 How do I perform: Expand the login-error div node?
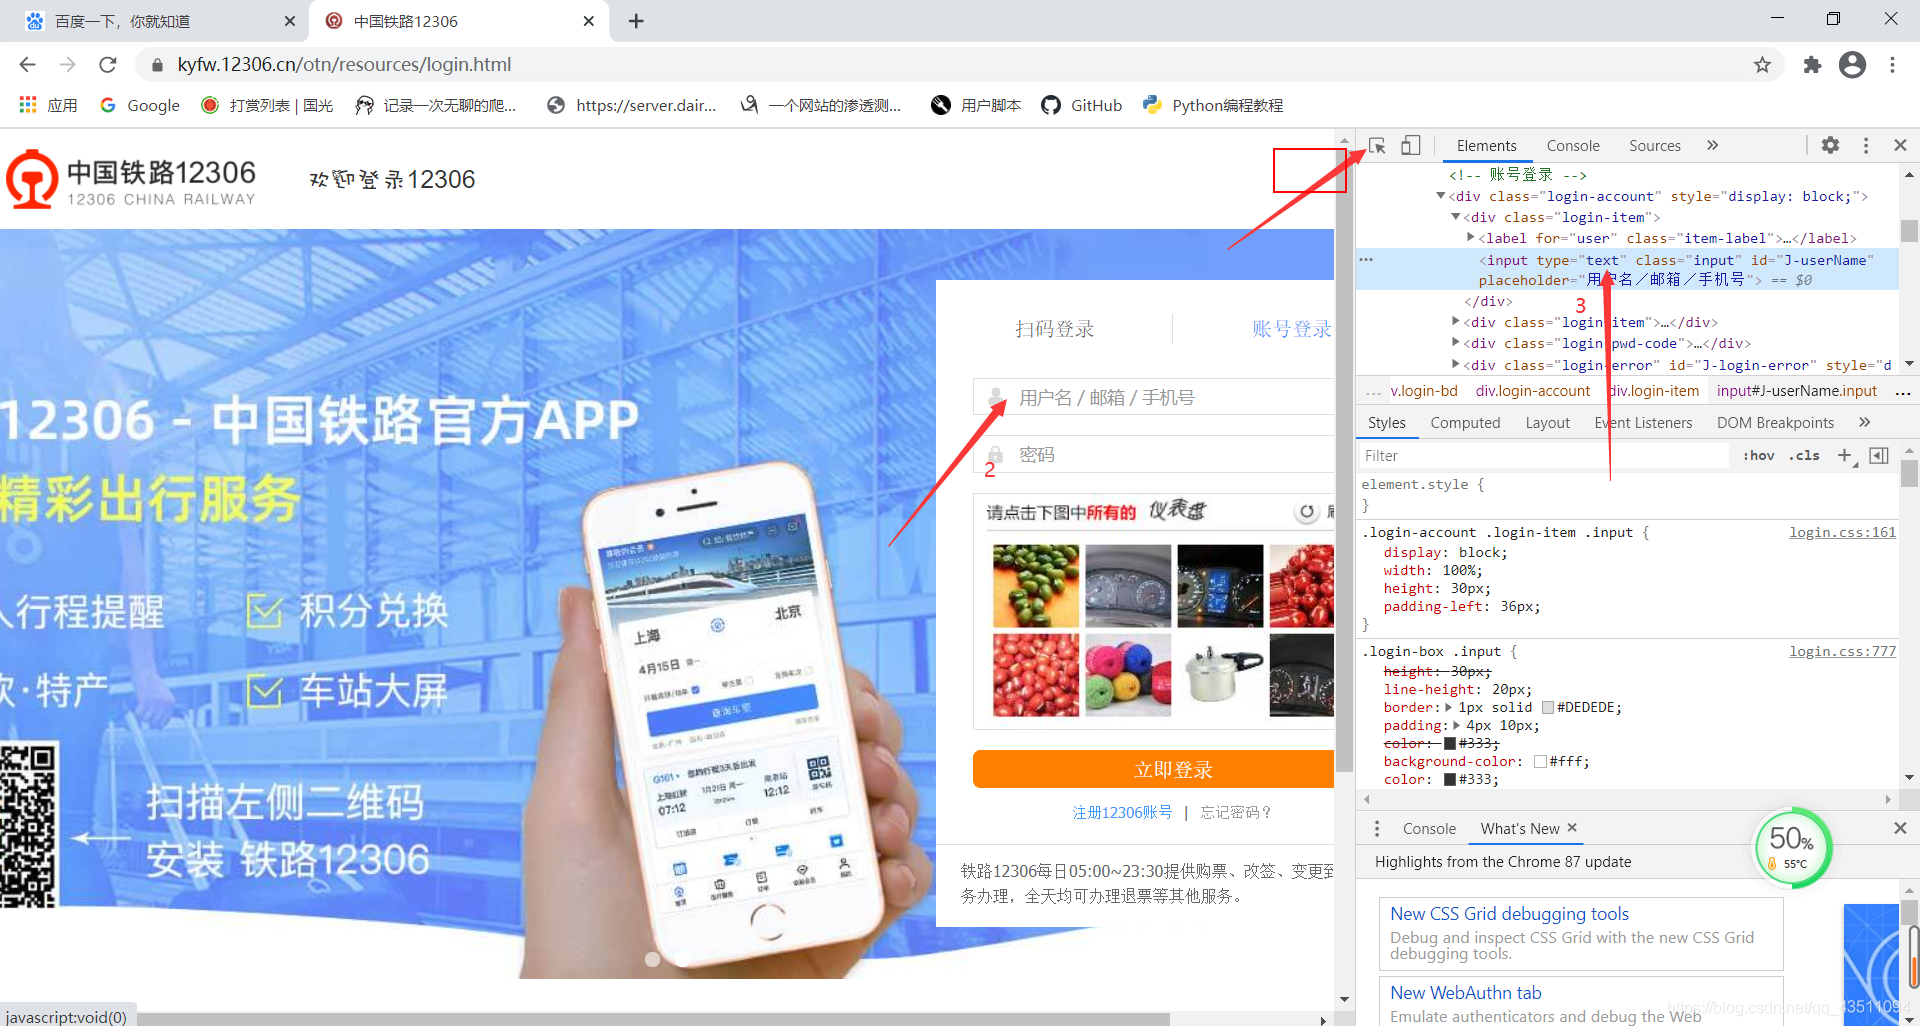tap(1456, 365)
